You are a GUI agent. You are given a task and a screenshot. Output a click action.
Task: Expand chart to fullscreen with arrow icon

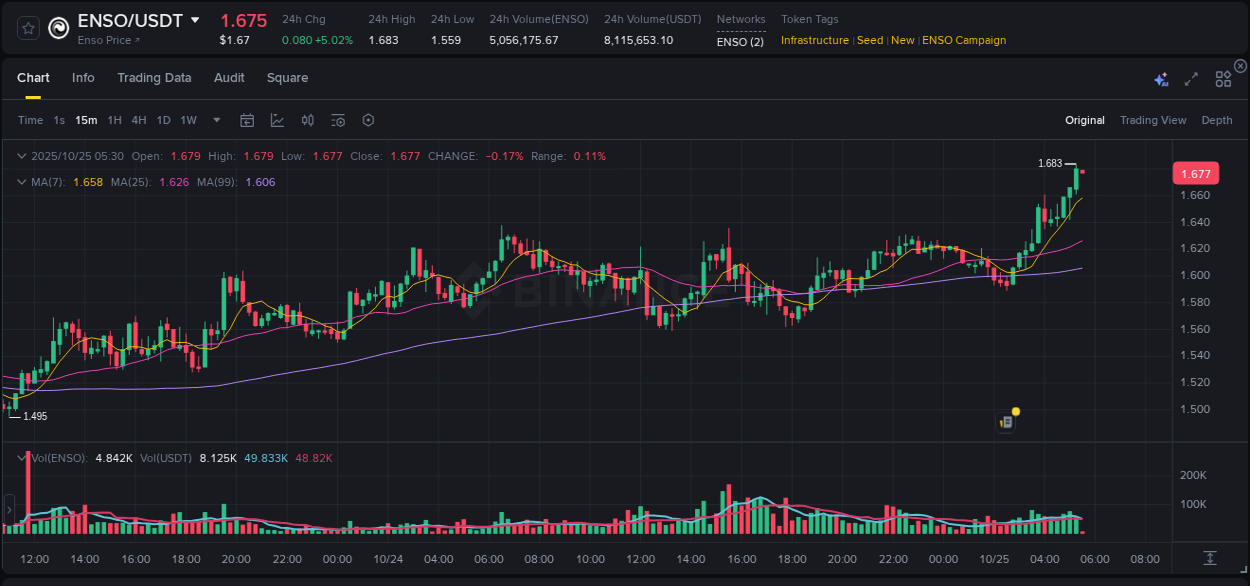point(1190,78)
